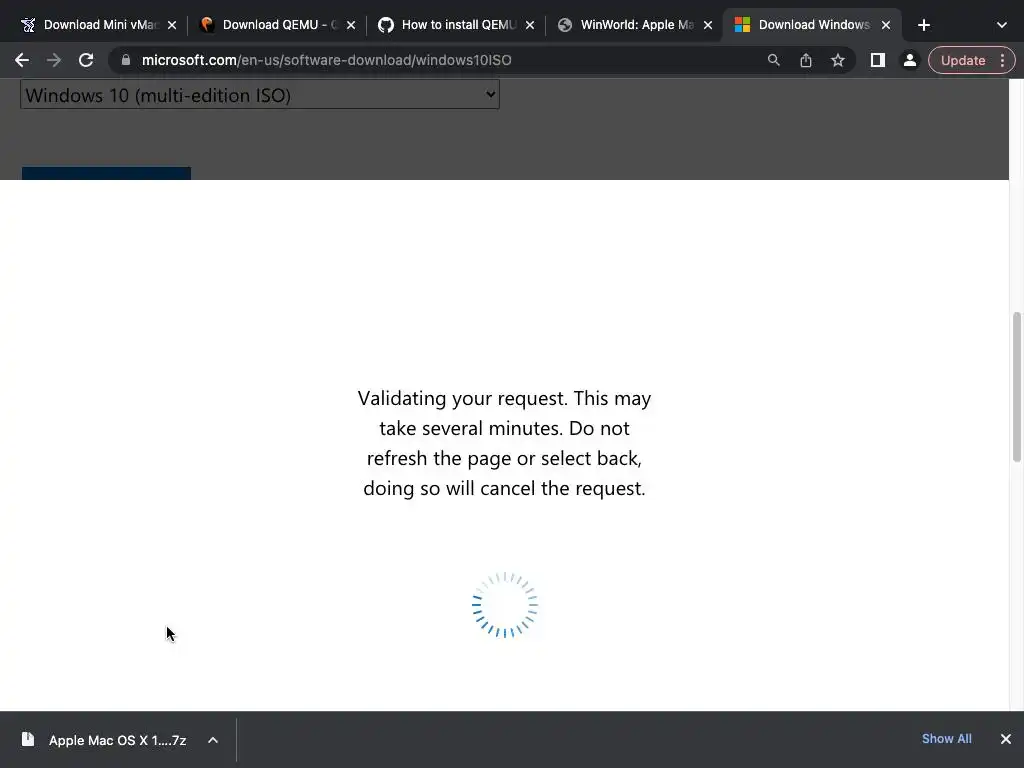Toggle the browser side panel
The height and width of the screenshot is (768, 1024).
pos(878,60)
